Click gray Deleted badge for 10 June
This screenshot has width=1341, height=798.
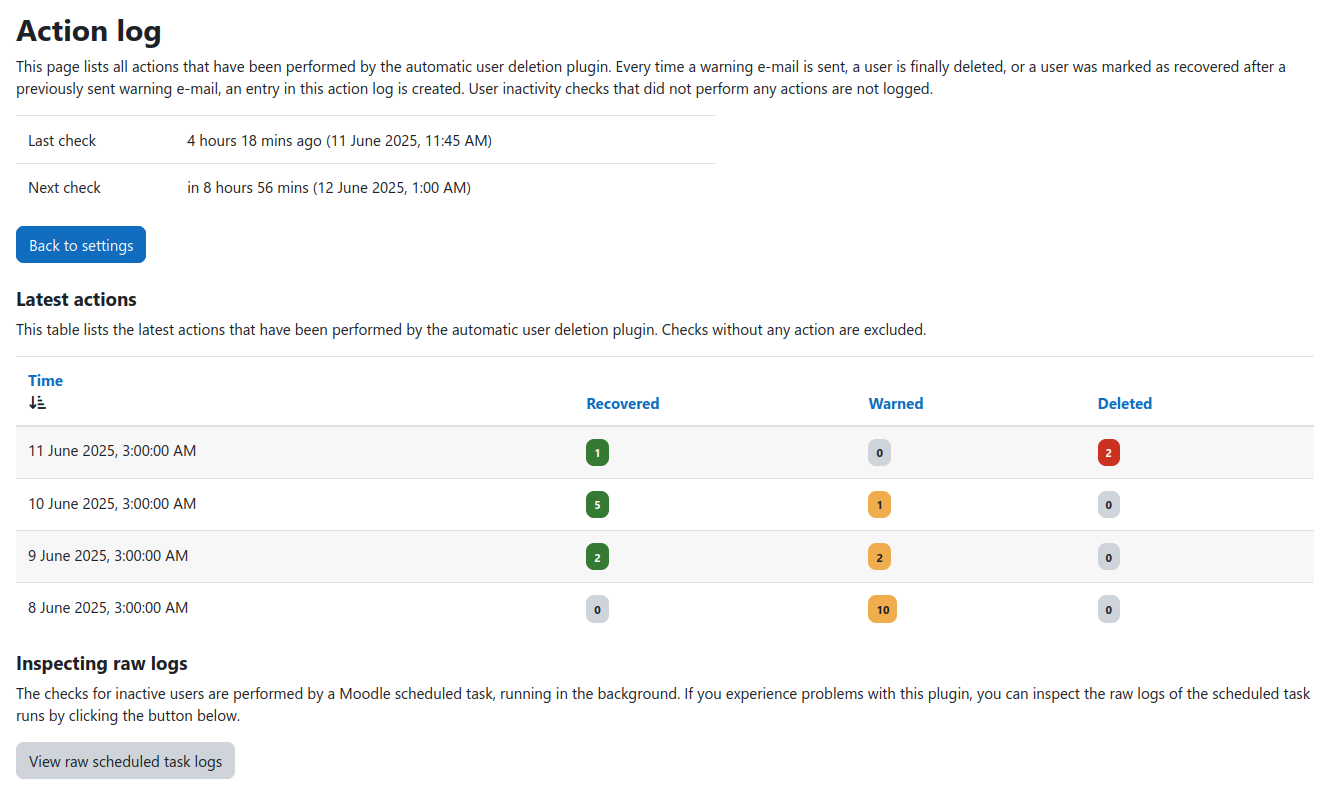1108,505
